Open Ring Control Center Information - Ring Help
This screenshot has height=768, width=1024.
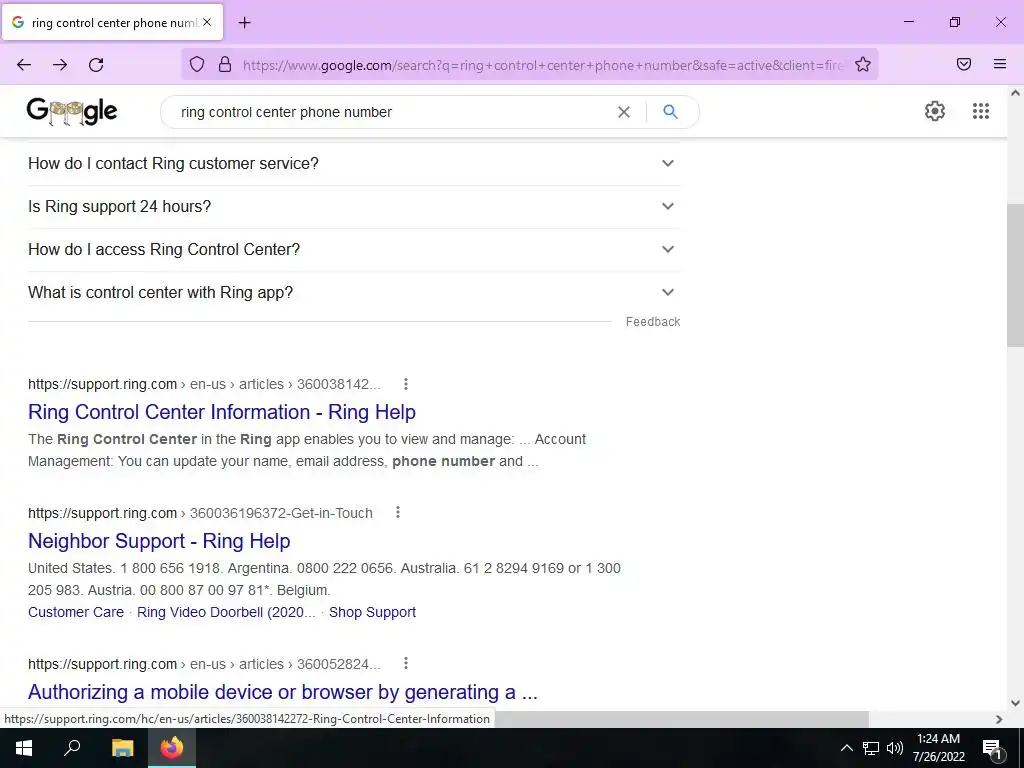point(222,412)
